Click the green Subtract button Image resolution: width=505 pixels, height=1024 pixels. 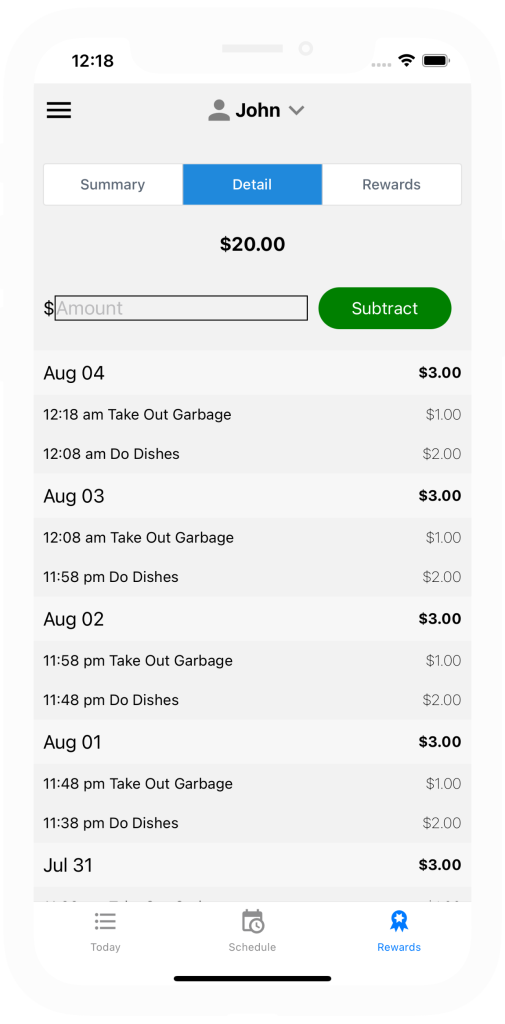[385, 308]
